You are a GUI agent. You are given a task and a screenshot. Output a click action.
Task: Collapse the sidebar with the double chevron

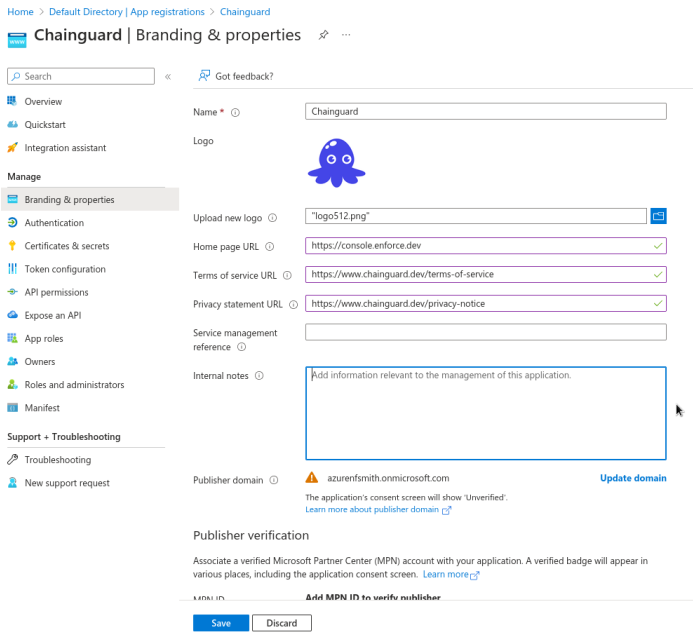pos(168,76)
